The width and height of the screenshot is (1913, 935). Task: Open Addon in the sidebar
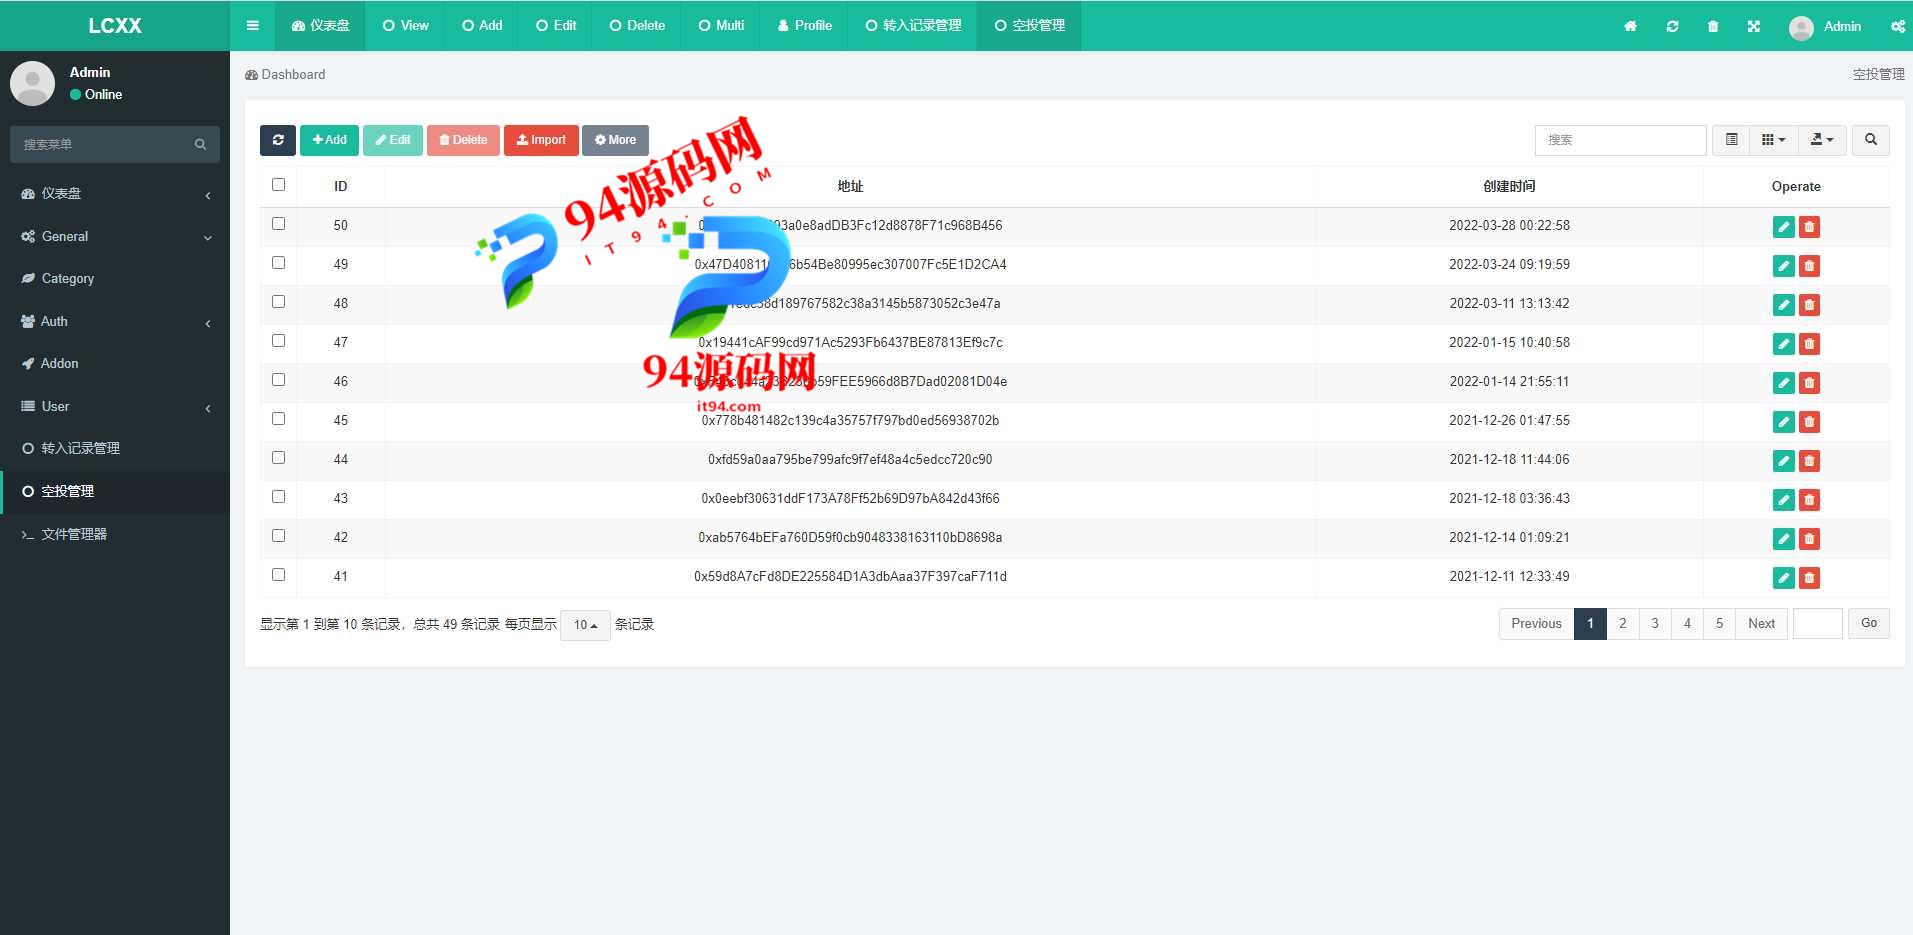point(115,364)
